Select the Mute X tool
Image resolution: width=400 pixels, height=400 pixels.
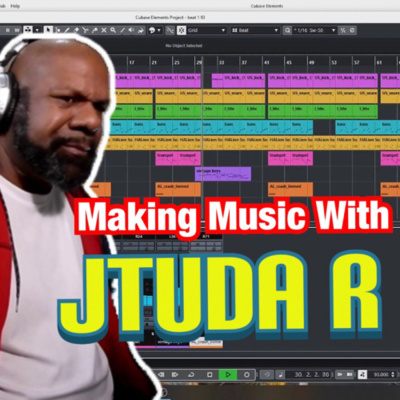click(x=104, y=30)
